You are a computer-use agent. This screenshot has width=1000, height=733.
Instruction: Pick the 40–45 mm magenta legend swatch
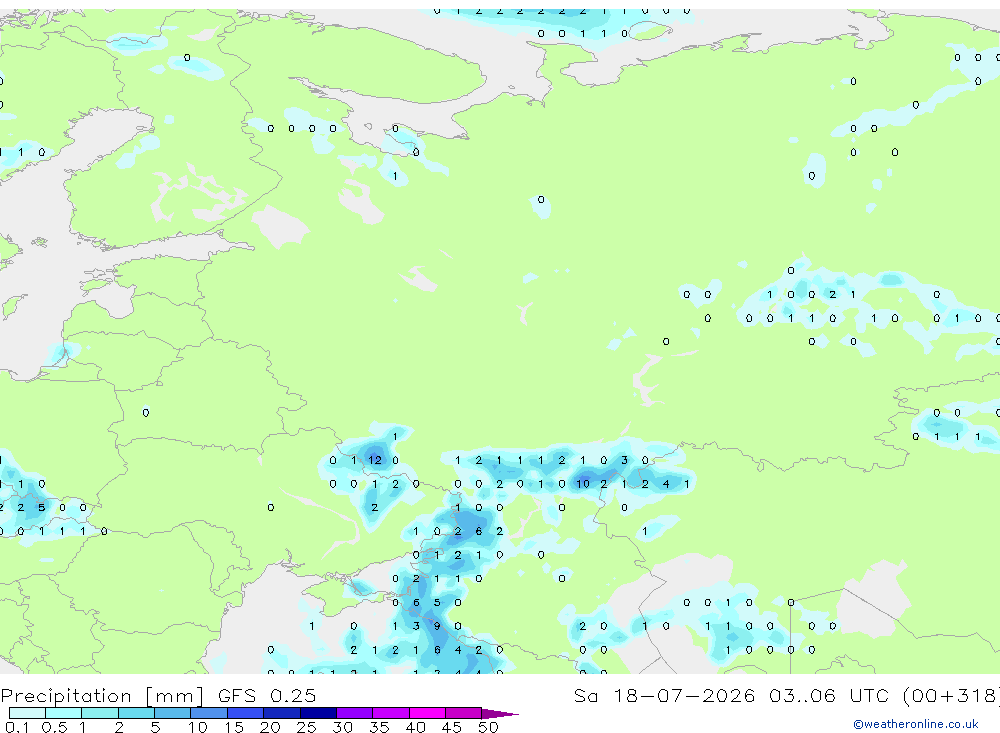click(x=427, y=713)
